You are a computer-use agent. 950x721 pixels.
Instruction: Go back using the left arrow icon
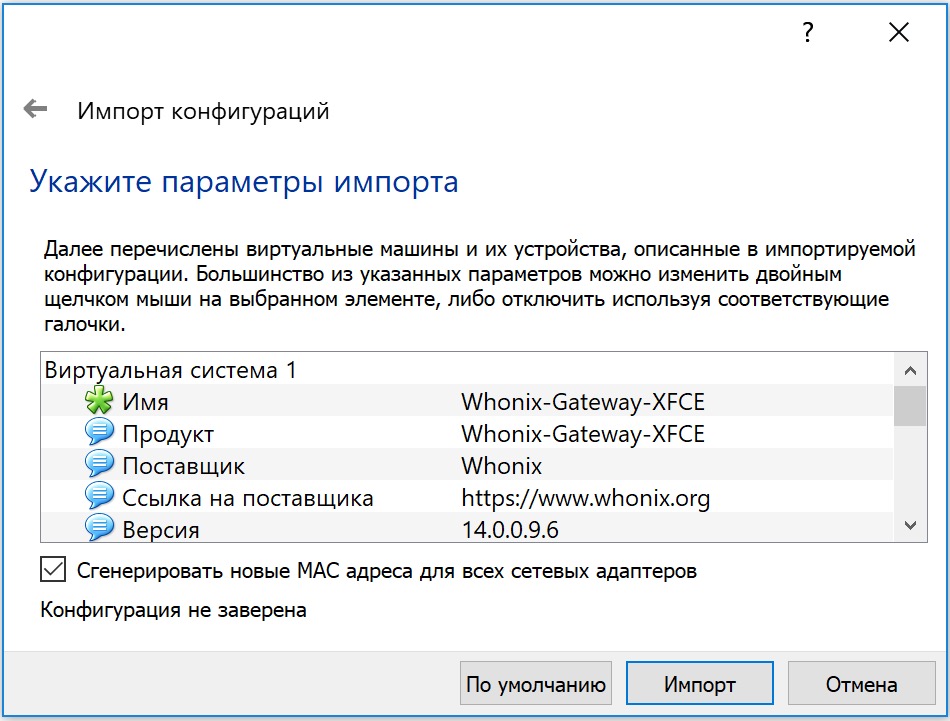[x=35, y=109]
